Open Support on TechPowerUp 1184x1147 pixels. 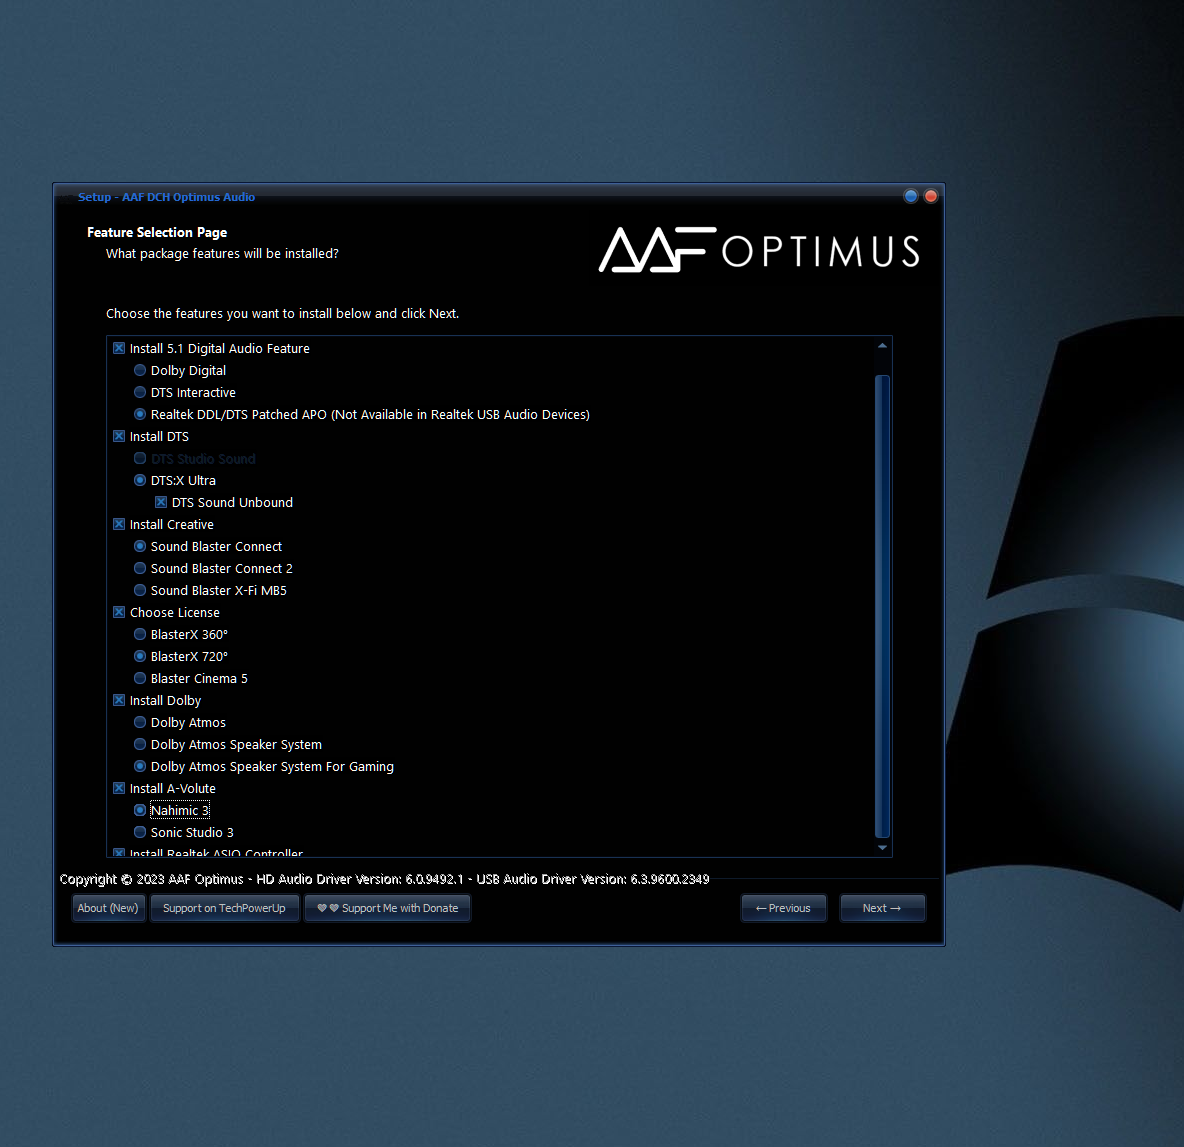224,908
